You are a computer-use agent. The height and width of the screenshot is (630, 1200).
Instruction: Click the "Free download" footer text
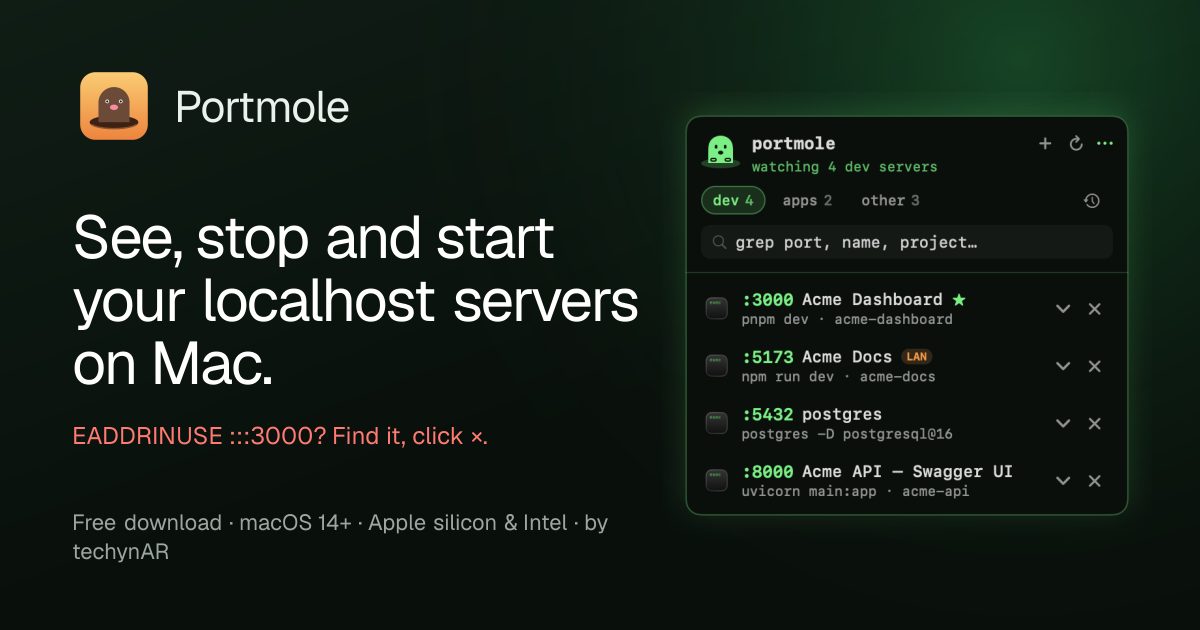point(147,522)
